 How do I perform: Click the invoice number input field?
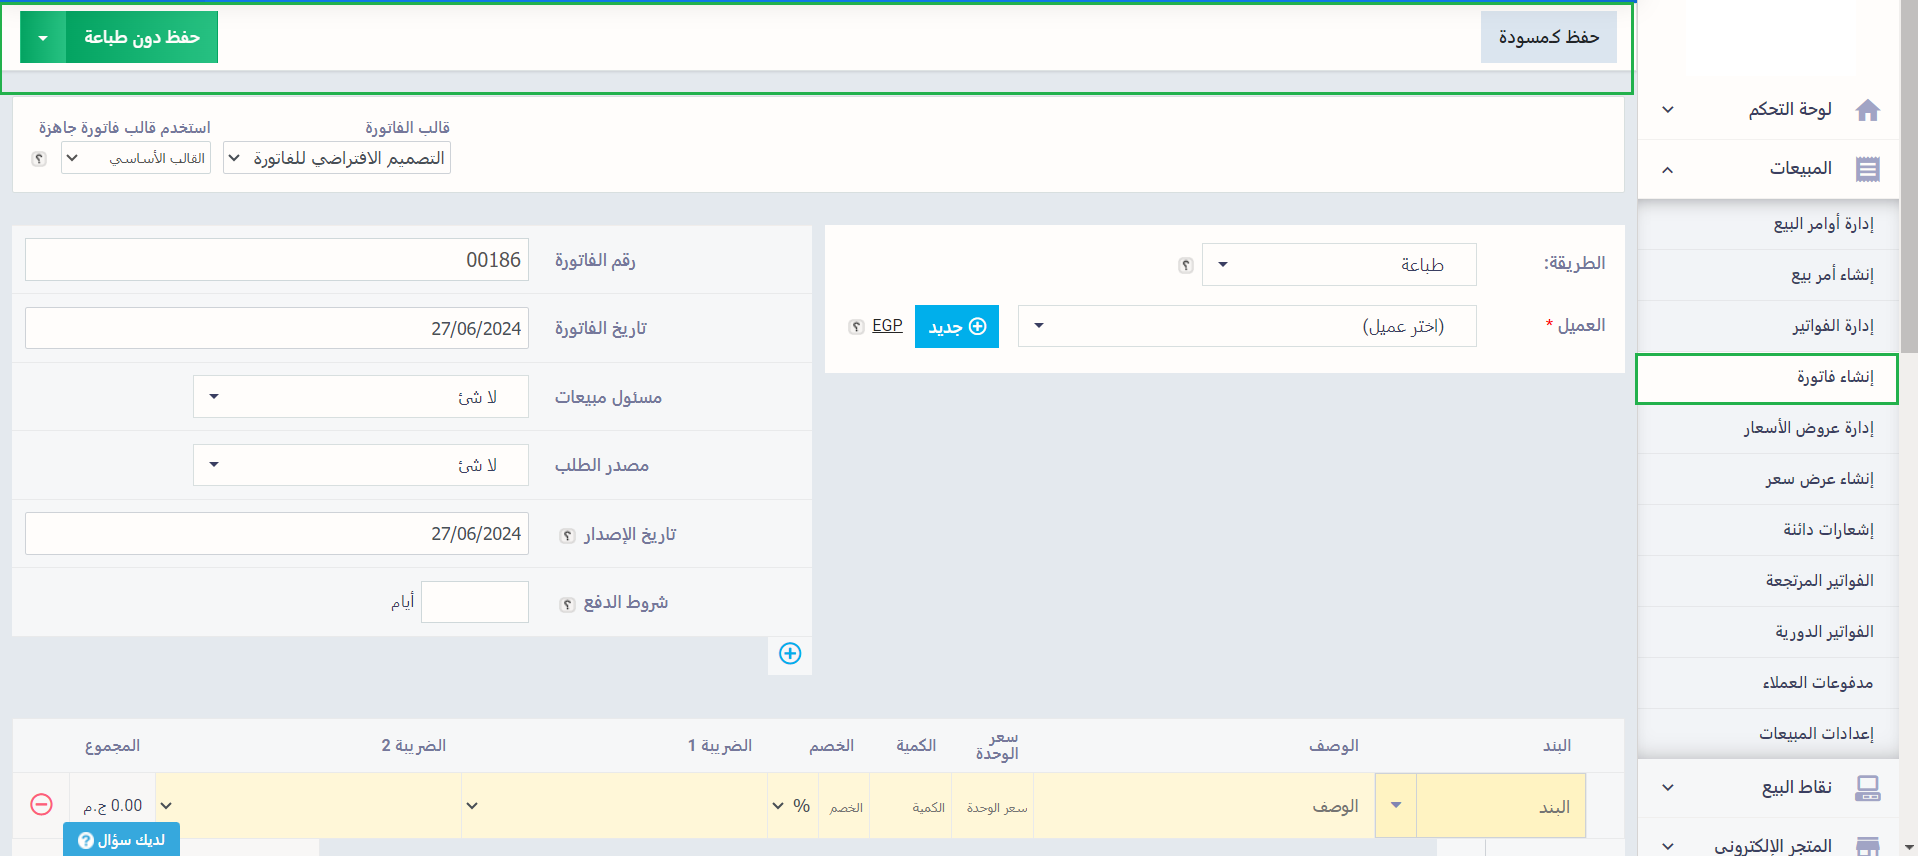tap(277, 260)
